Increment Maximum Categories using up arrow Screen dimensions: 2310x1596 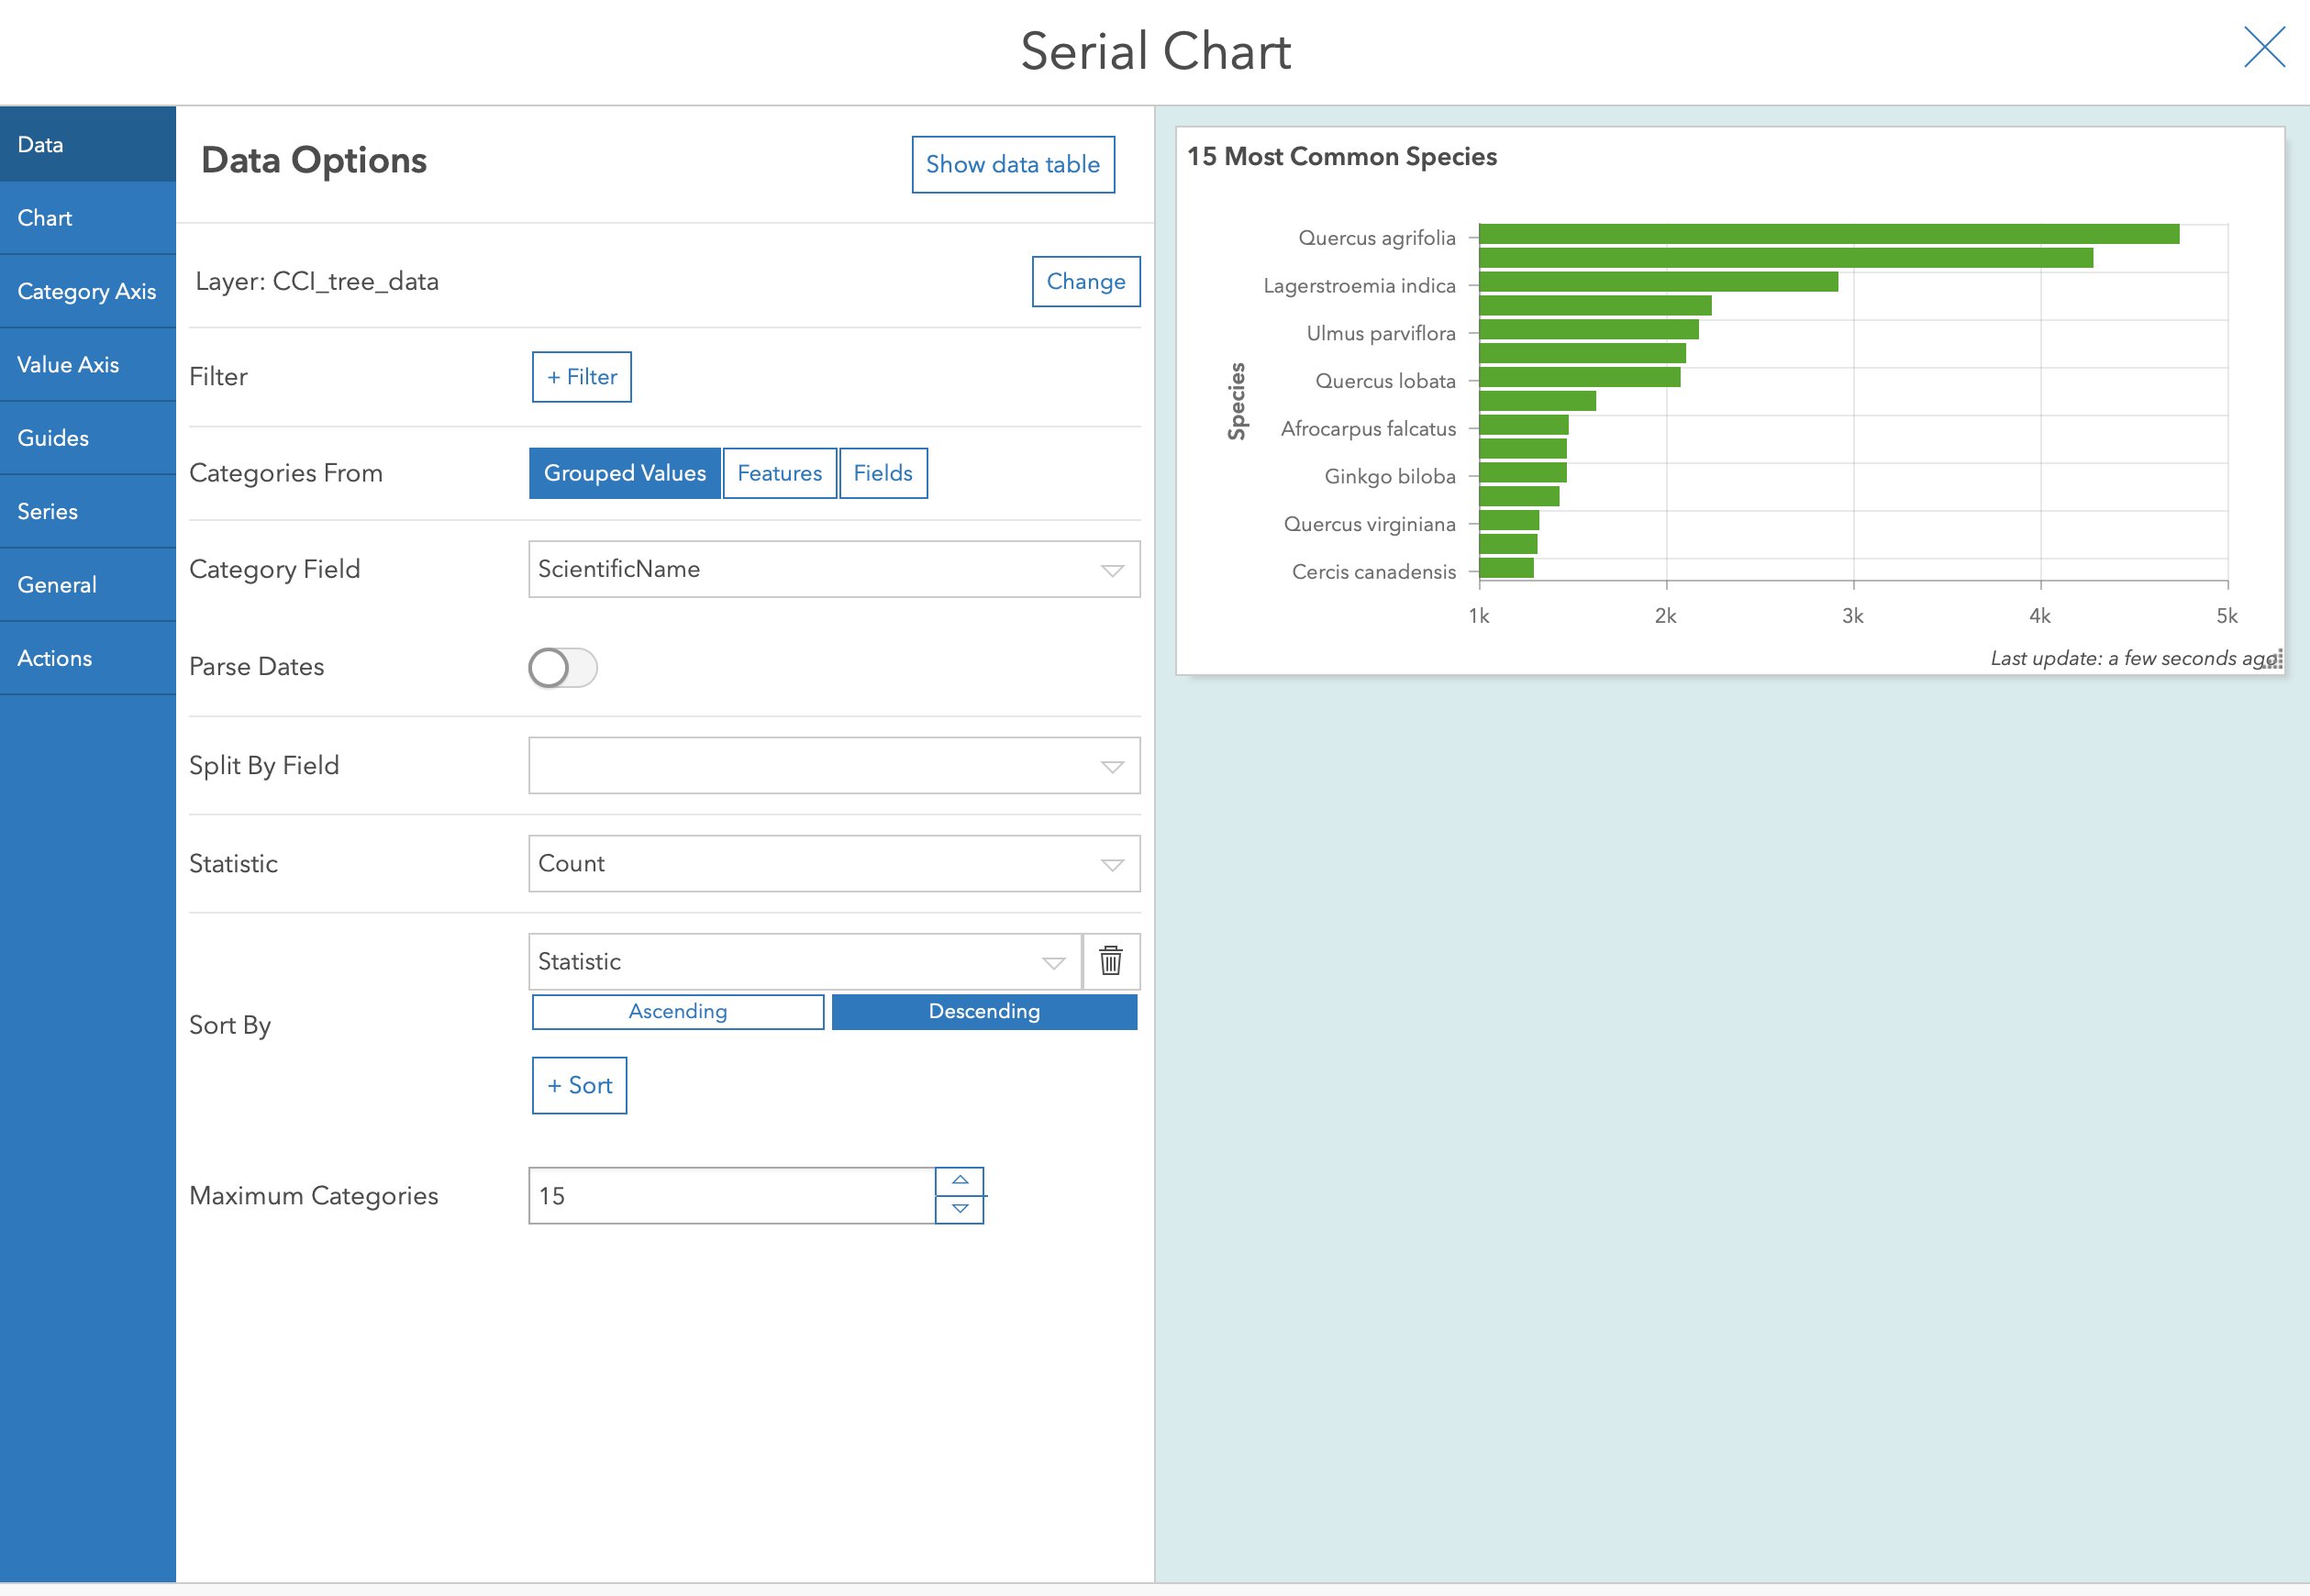click(x=959, y=1180)
